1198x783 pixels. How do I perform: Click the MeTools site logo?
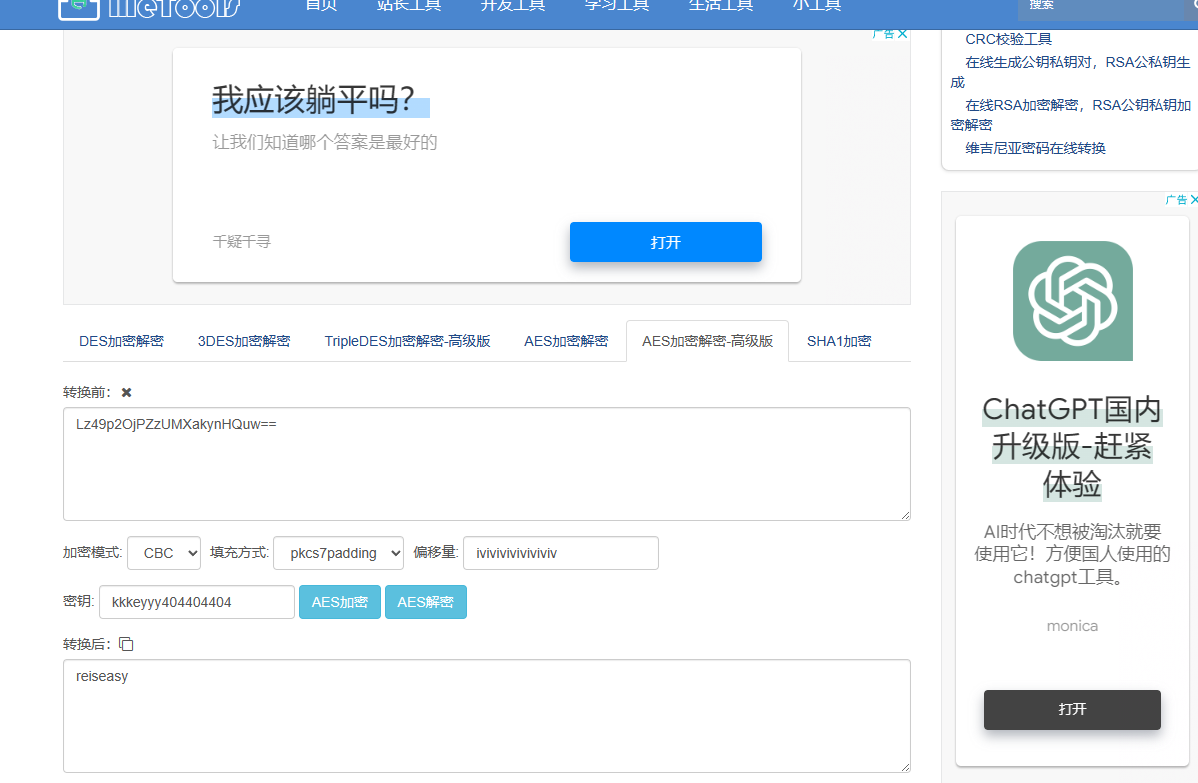click(x=150, y=6)
